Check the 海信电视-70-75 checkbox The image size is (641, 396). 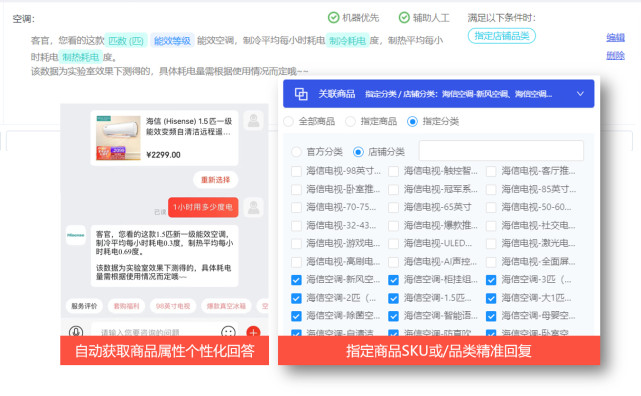pyautogui.click(x=296, y=208)
